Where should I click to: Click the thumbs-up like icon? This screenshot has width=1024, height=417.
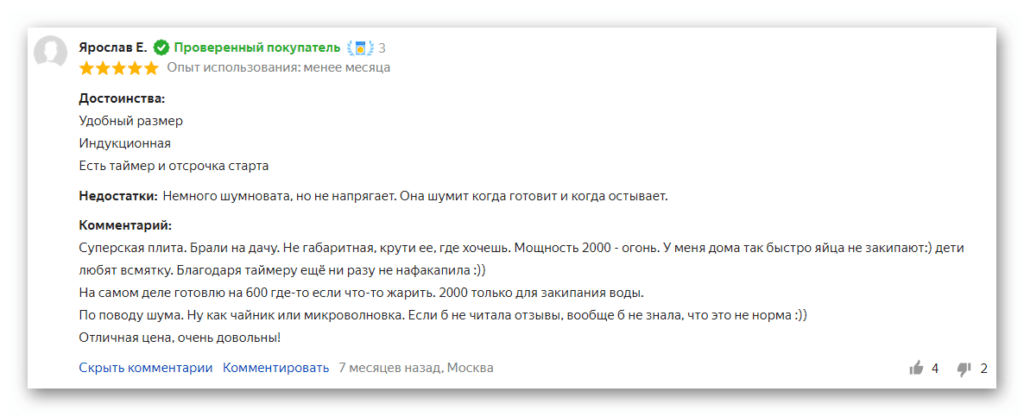coord(916,368)
